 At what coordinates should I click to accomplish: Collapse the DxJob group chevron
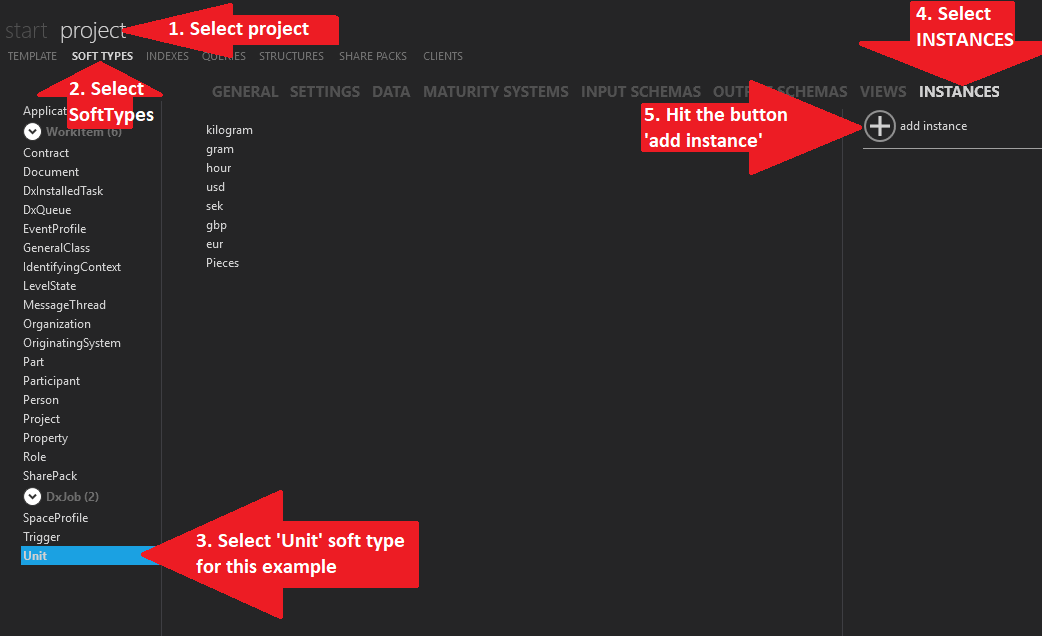[x=33, y=497]
